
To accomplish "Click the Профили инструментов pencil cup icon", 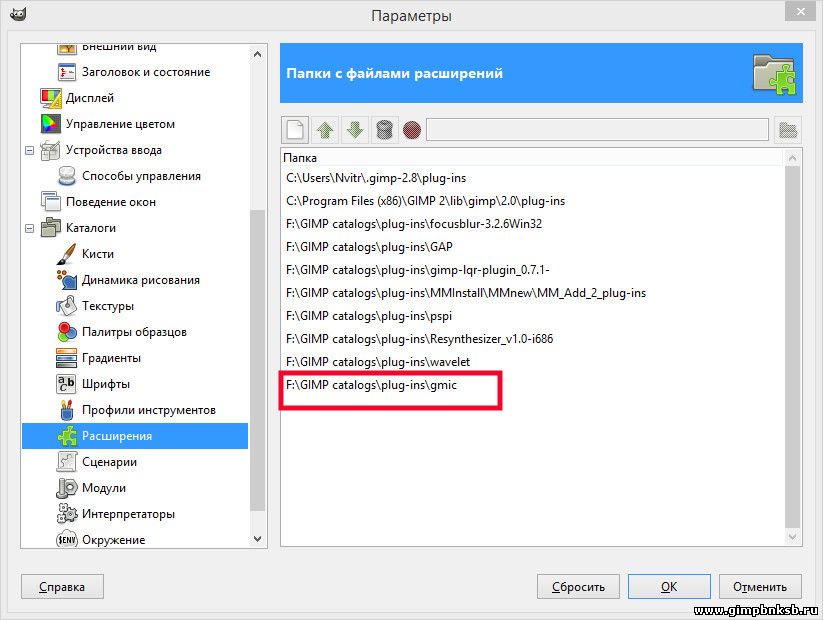I will pos(67,410).
